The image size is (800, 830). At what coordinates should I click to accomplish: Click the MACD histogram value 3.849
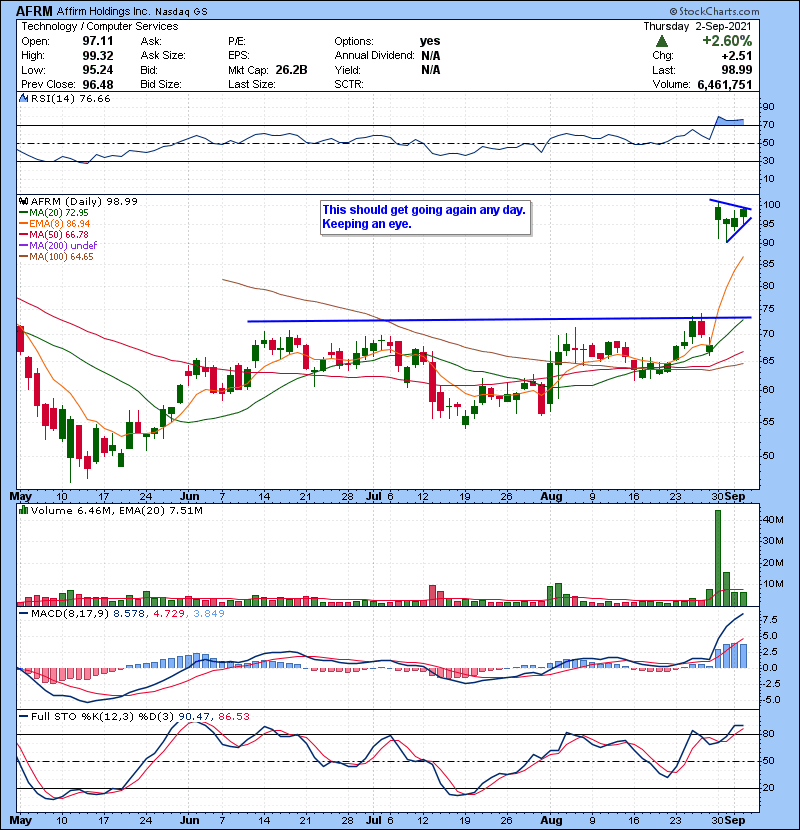tap(209, 614)
